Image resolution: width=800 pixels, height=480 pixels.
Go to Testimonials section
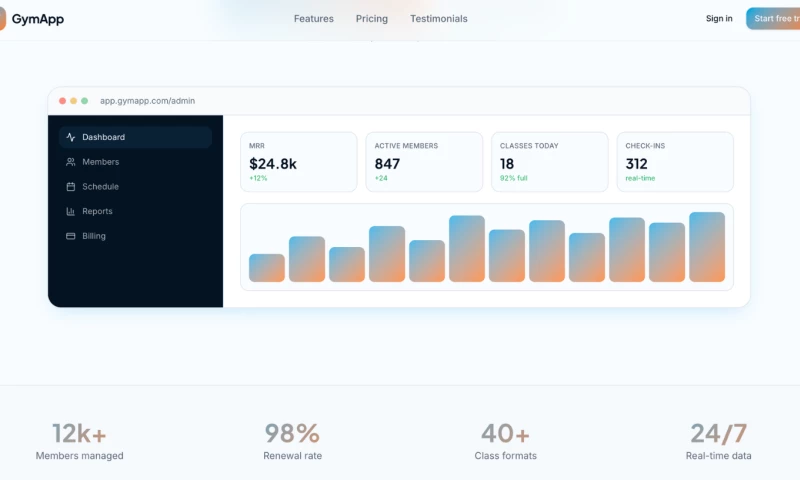tap(438, 19)
